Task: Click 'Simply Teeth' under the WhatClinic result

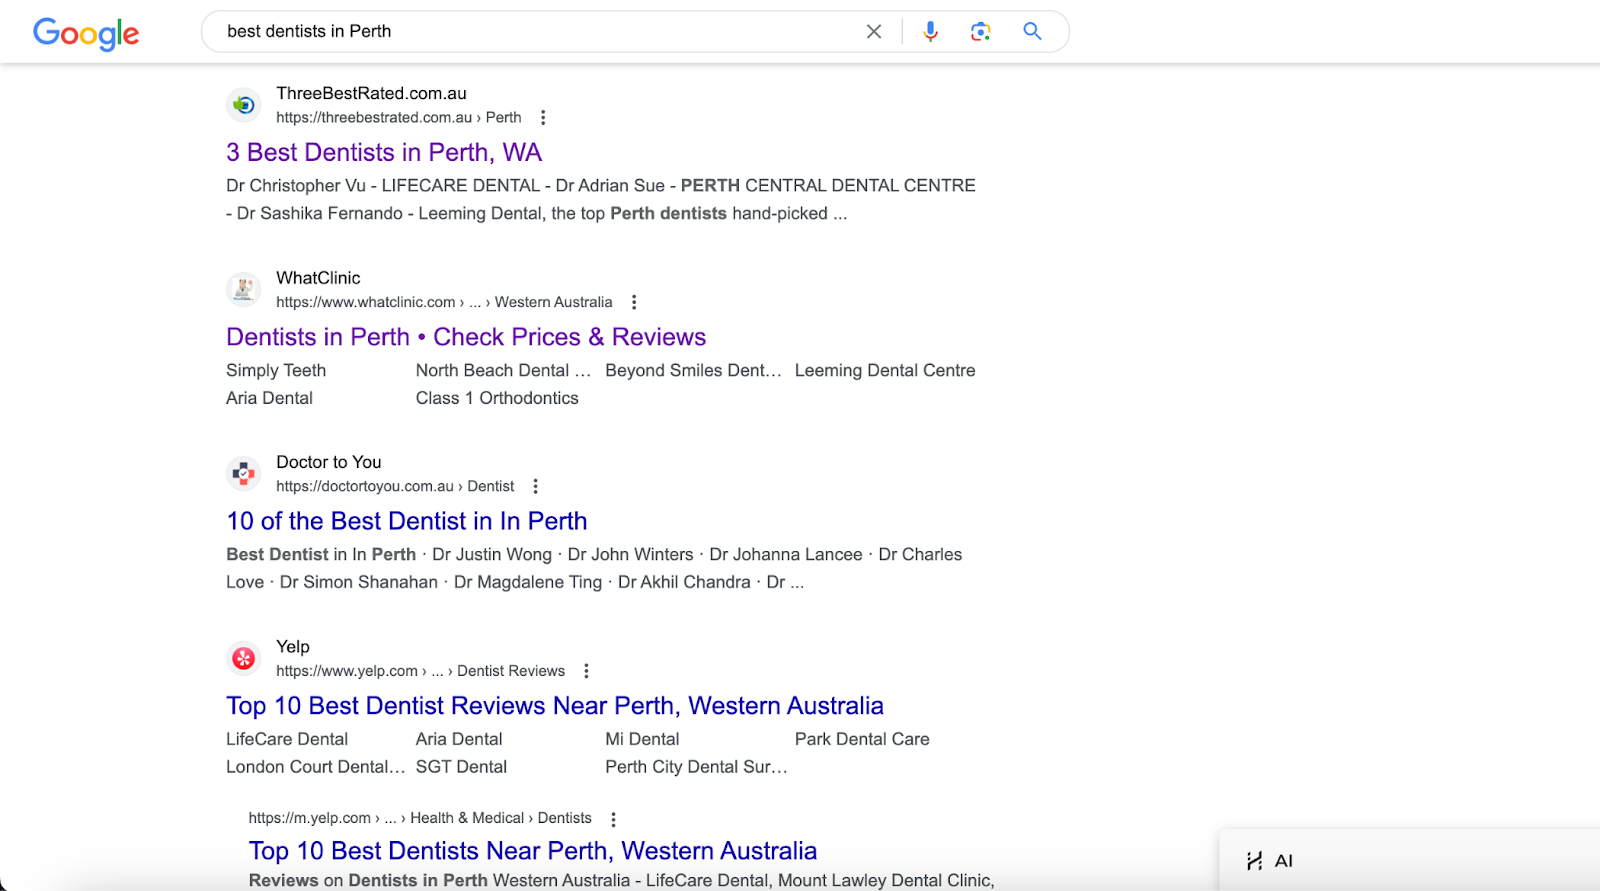Action: coord(276,371)
